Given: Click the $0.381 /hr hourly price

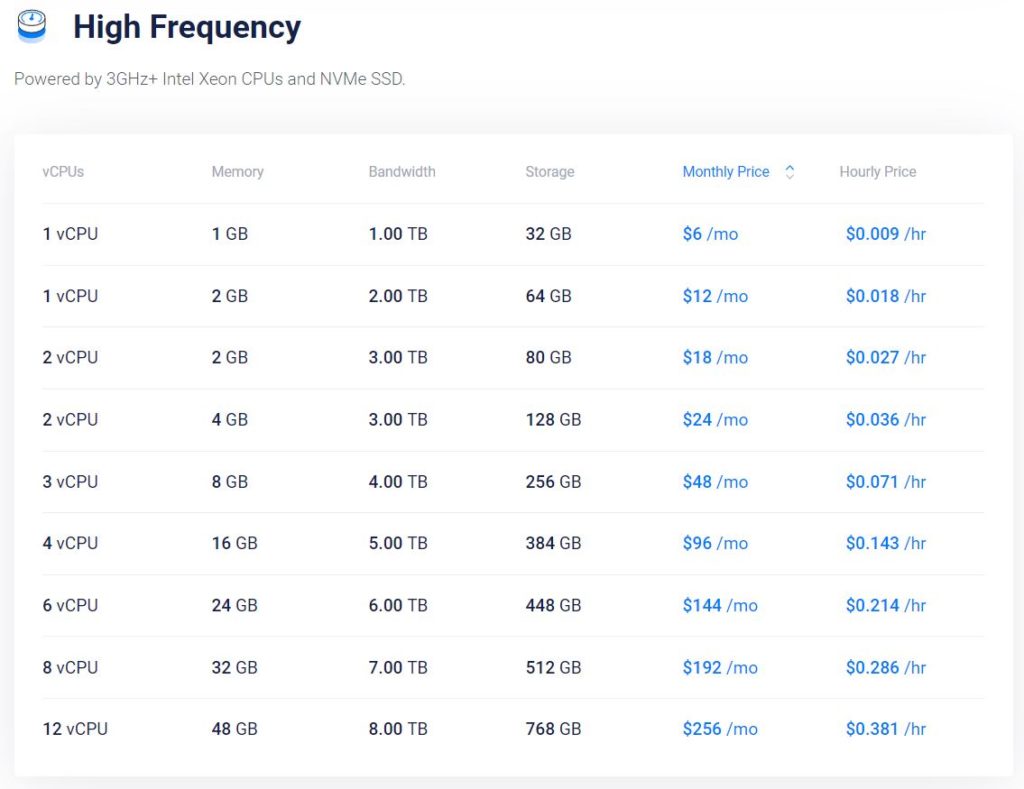Looking at the screenshot, I should click(x=886, y=728).
